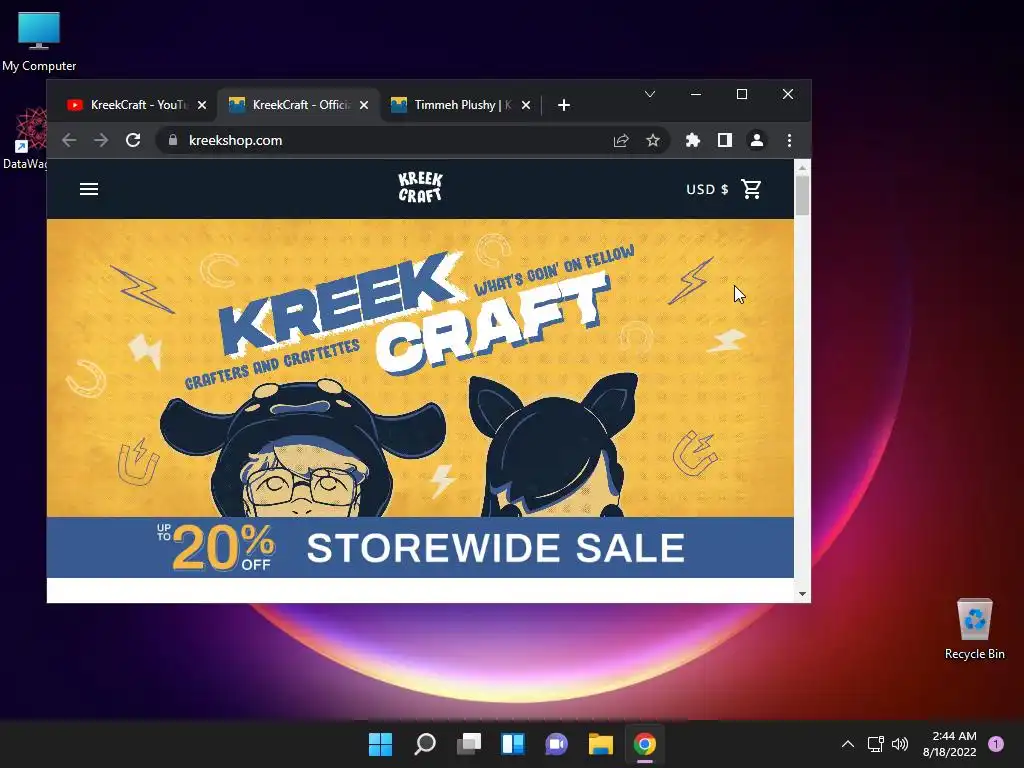
Task: Open the notification badge in tray
Action: pos(996,744)
